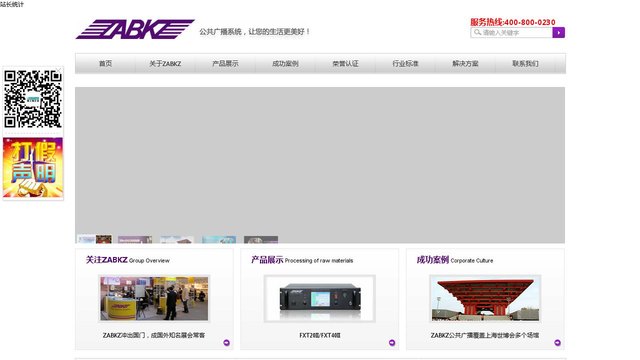Open the 解决方案 menu item
The width and height of the screenshot is (640, 360).
coord(465,64)
